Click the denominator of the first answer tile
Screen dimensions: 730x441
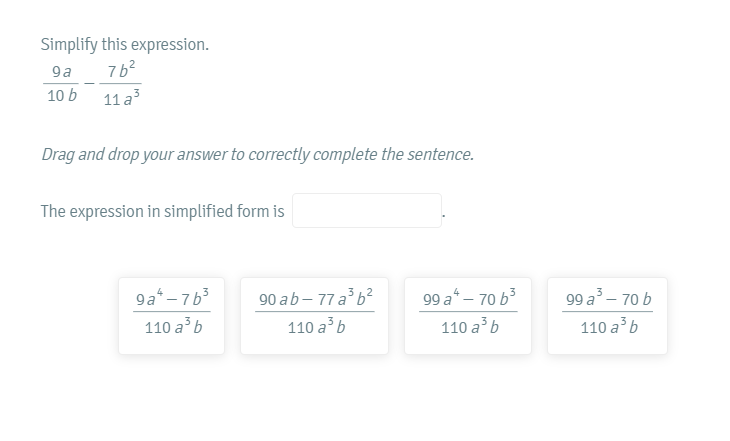coord(171,328)
